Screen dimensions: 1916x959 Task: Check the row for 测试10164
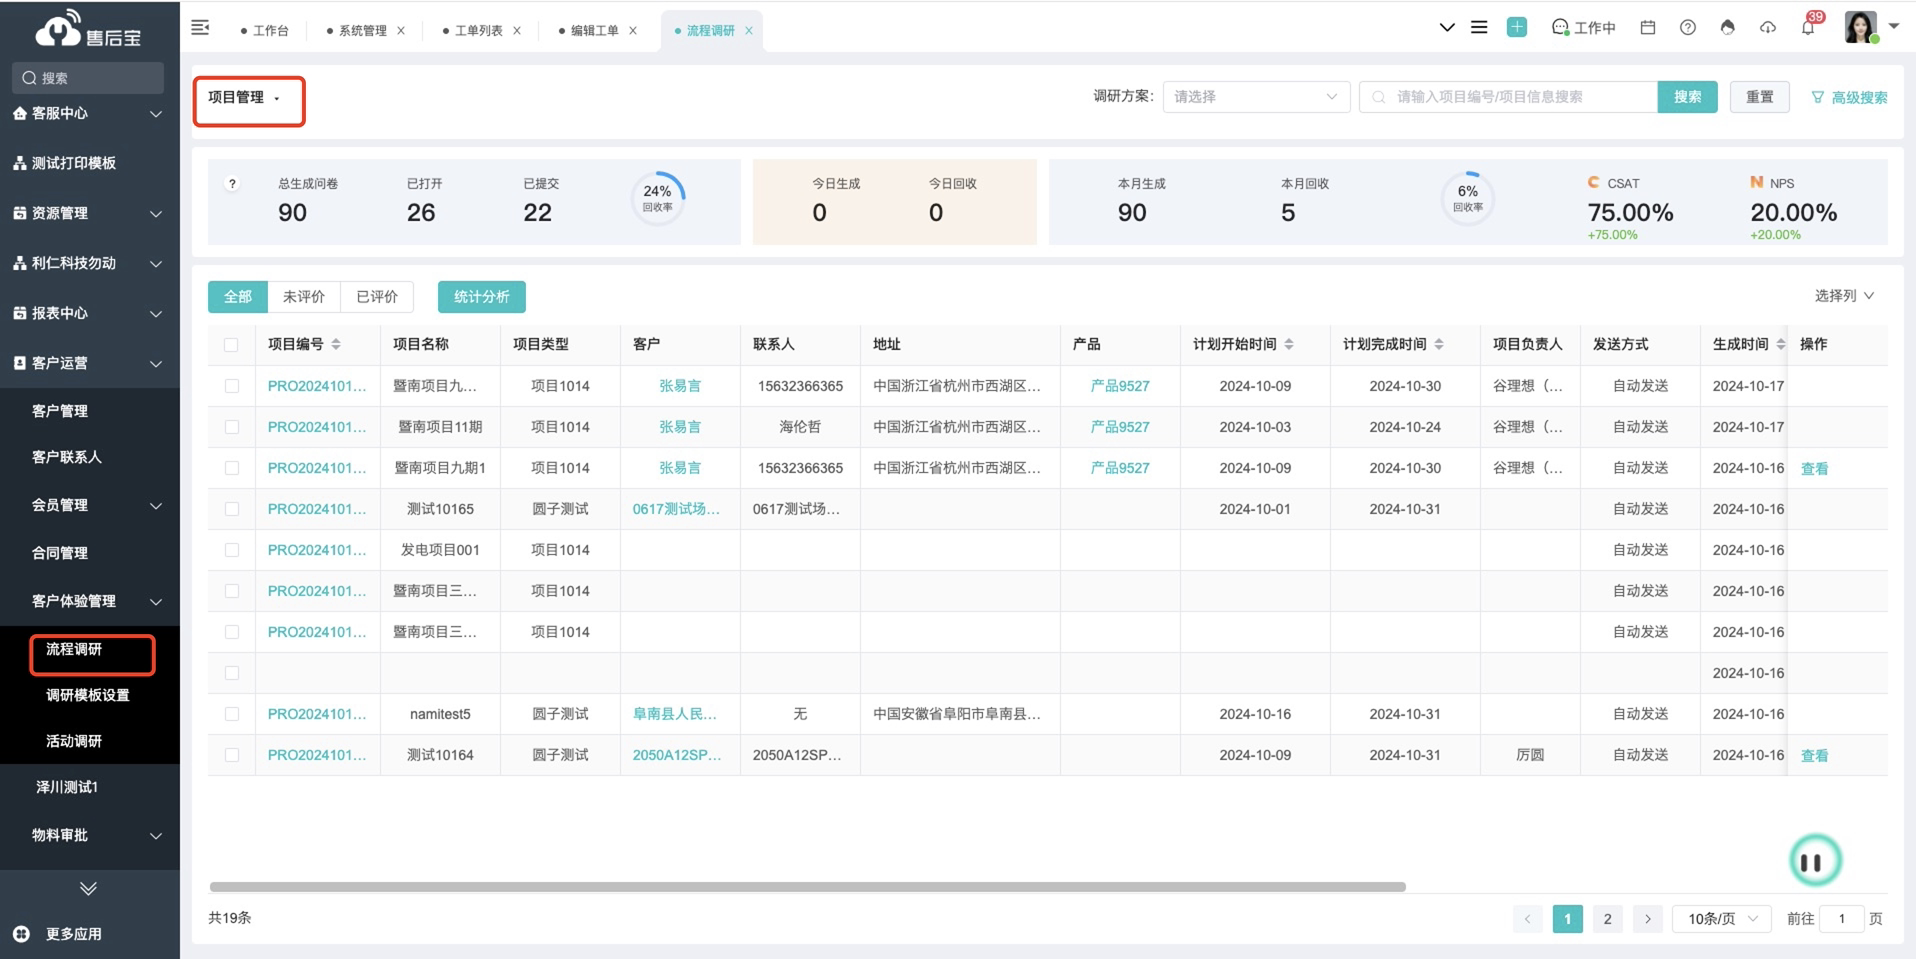(x=232, y=755)
